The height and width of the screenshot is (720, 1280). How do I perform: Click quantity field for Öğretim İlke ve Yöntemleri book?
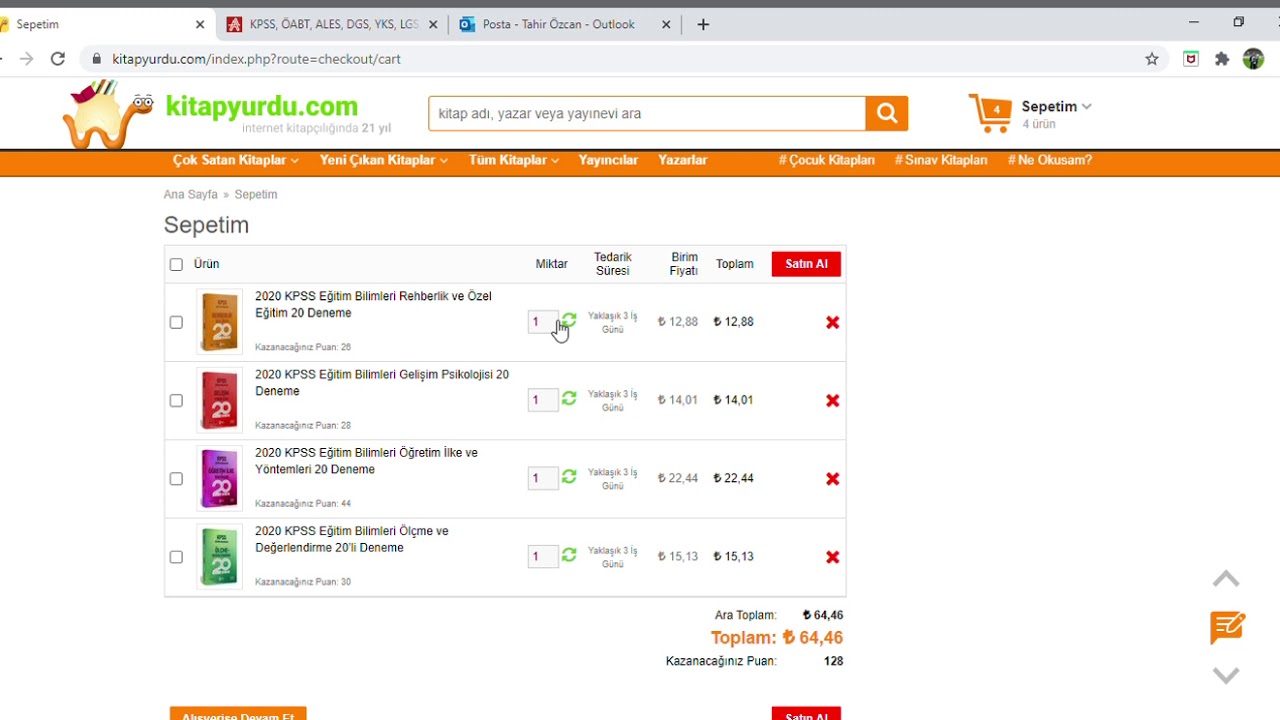tap(543, 478)
